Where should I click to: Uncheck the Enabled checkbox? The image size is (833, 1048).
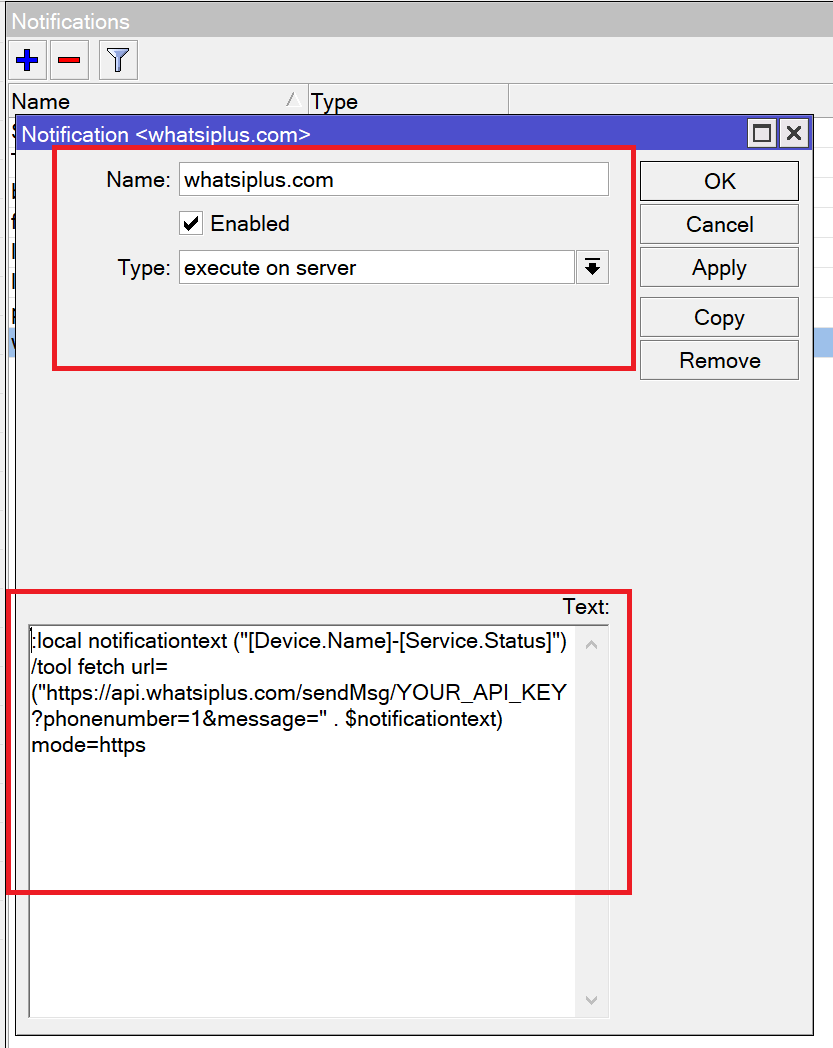click(x=191, y=223)
